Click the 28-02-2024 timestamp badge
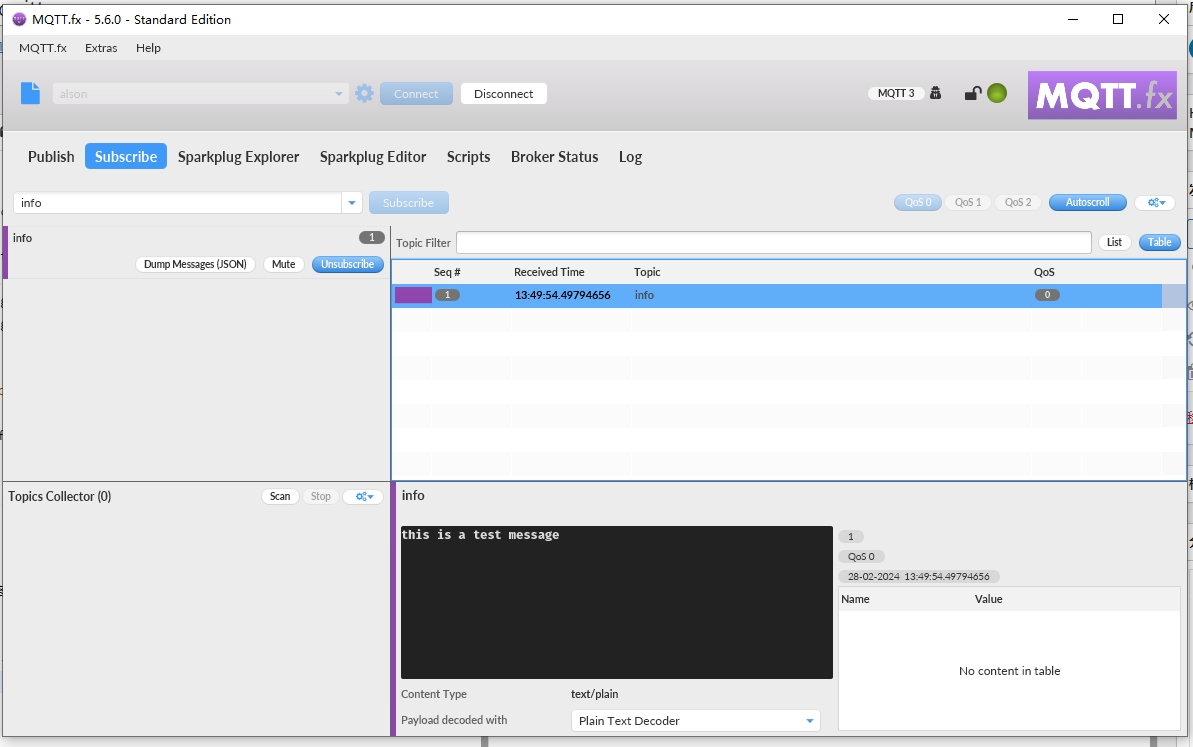This screenshot has width=1193, height=747. click(x=919, y=577)
